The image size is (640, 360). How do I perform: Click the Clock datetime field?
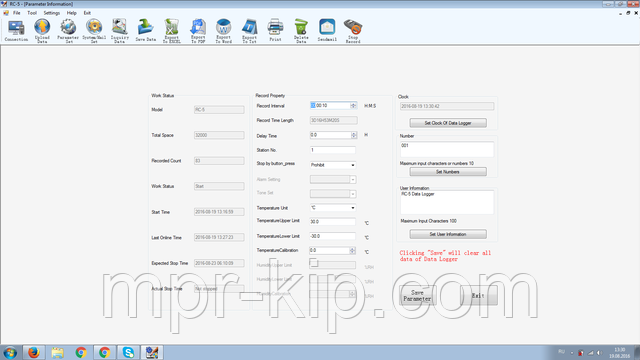(x=447, y=106)
